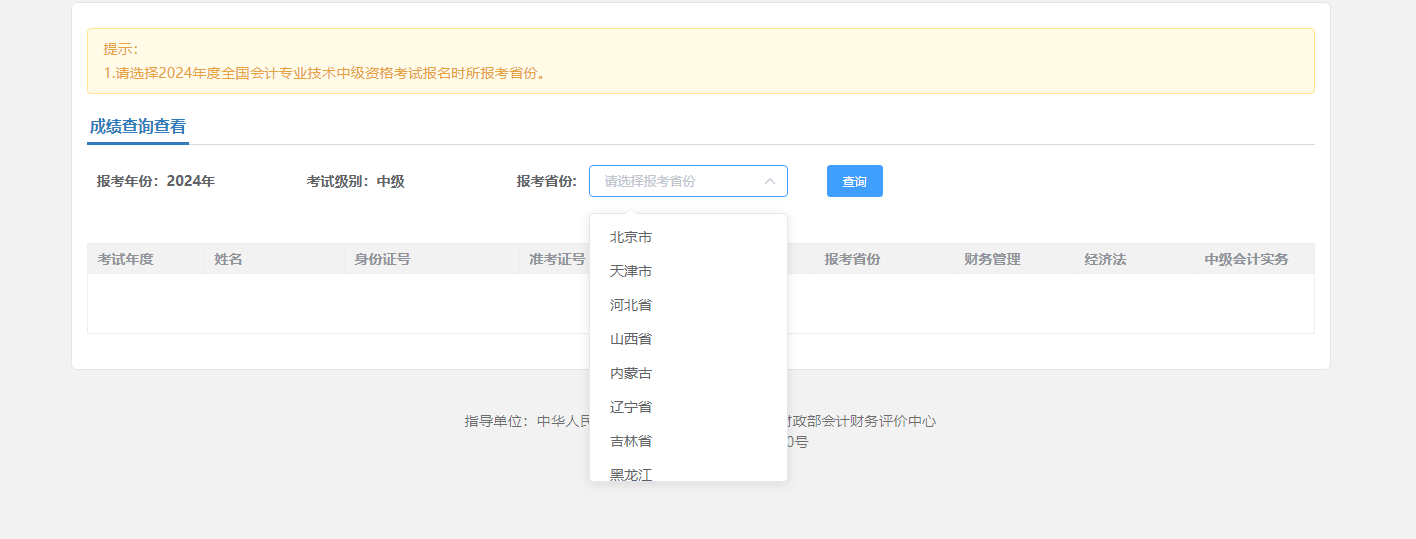1416x539 pixels.
Task: Click the 身份证号 column header
Action: [x=382, y=259]
